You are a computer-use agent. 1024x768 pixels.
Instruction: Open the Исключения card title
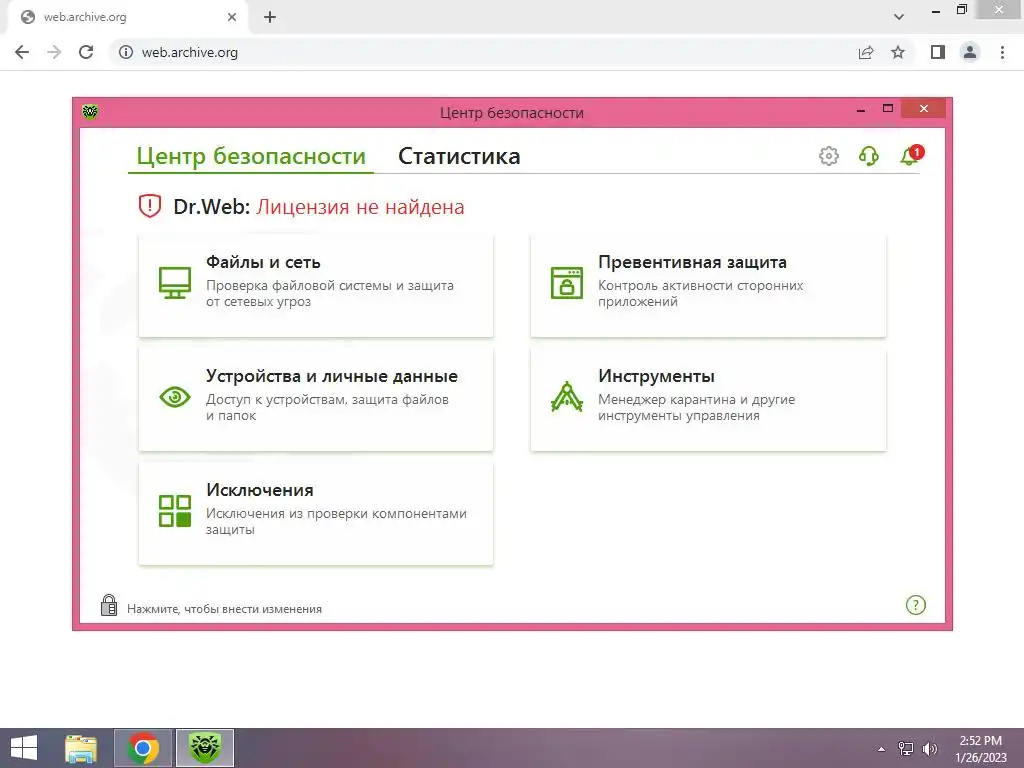(260, 490)
